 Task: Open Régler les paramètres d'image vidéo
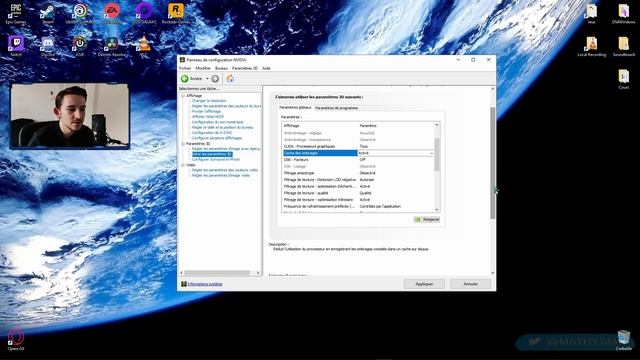[220, 175]
